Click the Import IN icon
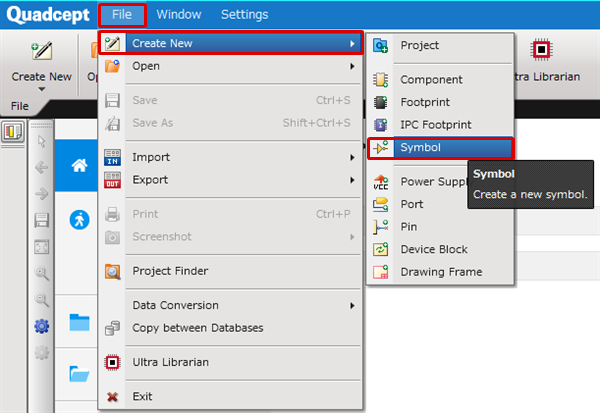 click(112, 157)
